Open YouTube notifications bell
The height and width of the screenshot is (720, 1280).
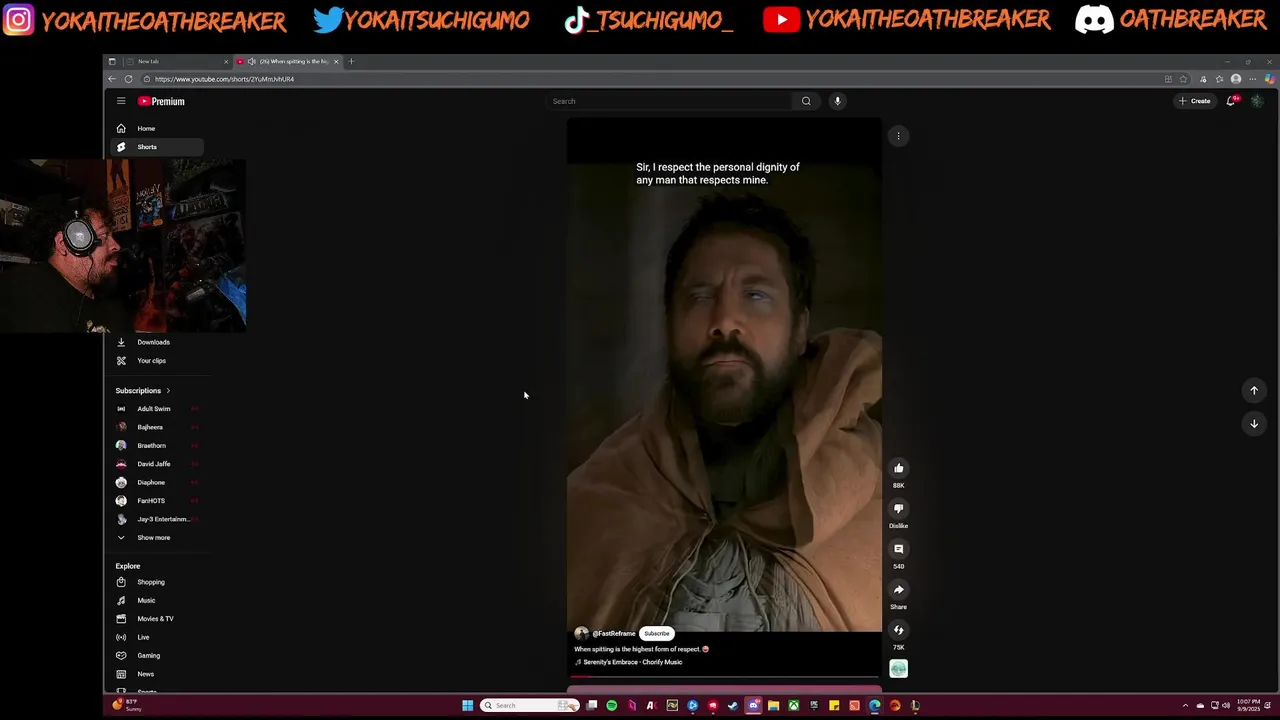[1231, 101]
